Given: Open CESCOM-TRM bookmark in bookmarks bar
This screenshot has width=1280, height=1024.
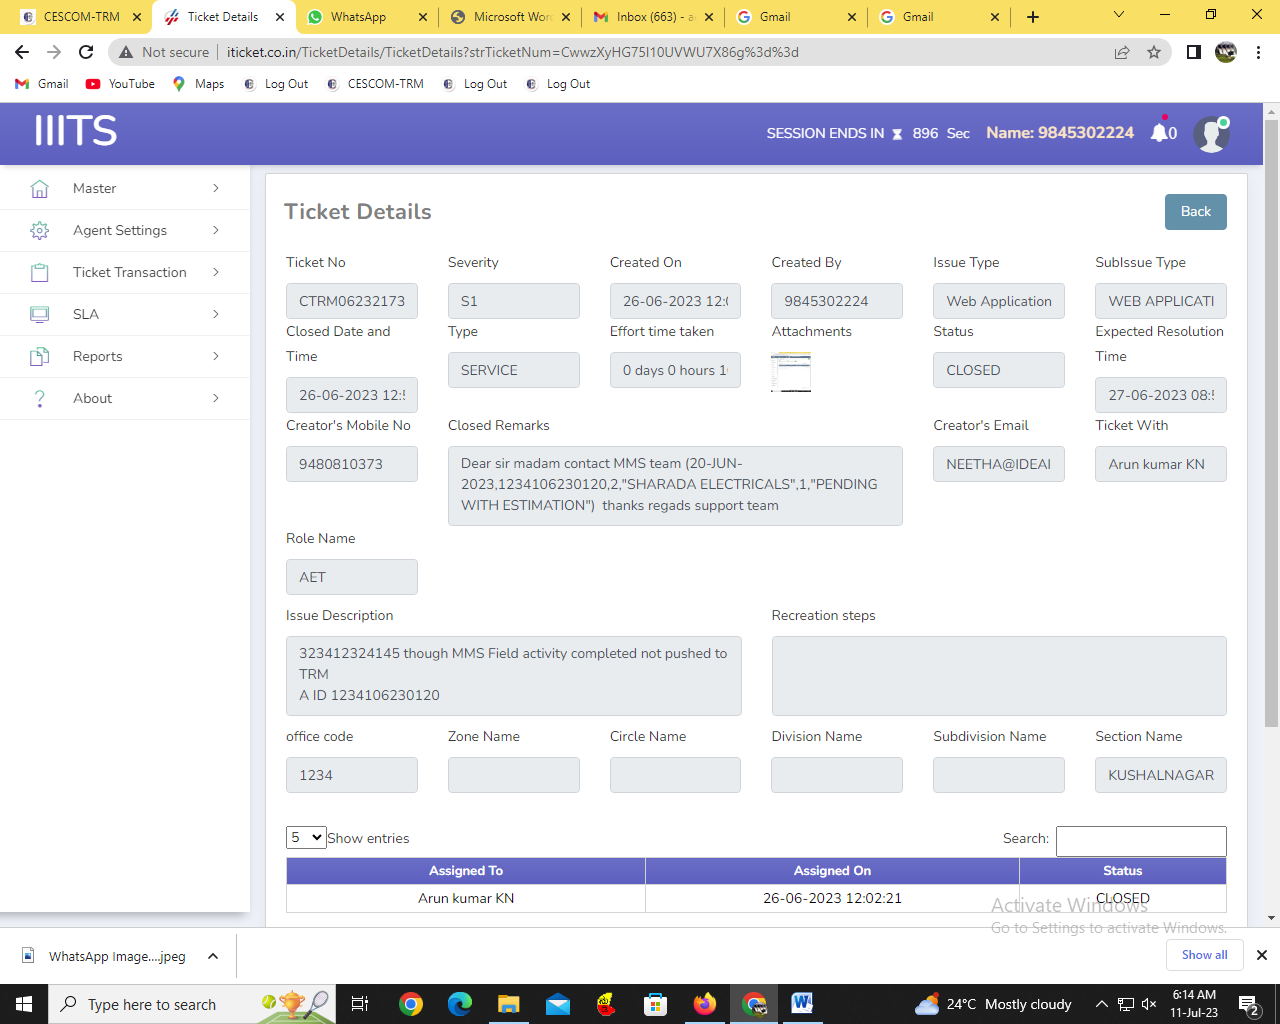Looking at the screenshot, I should pyautogui.click(x=375, y=84).
